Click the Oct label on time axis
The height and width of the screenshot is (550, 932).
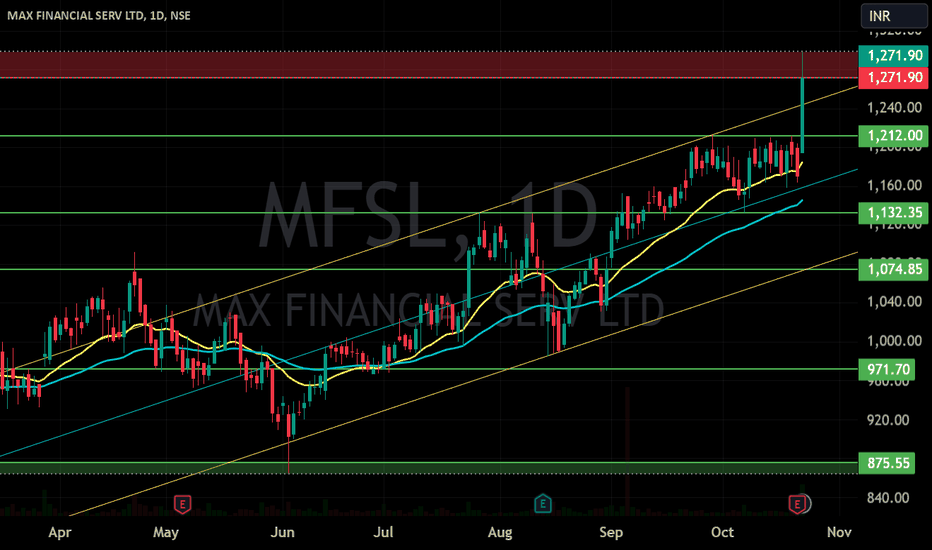[x=722, y=532]
